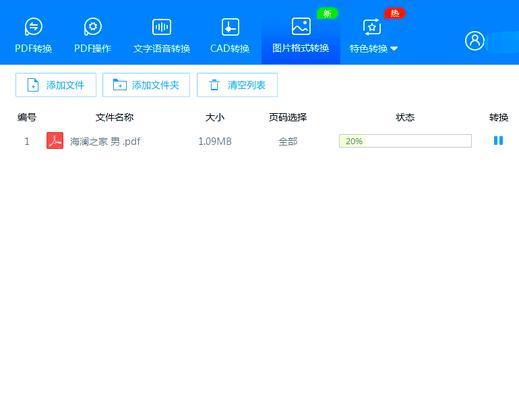Click the red PDF file icon
519x400 pixels.
[x=55, y=140]
